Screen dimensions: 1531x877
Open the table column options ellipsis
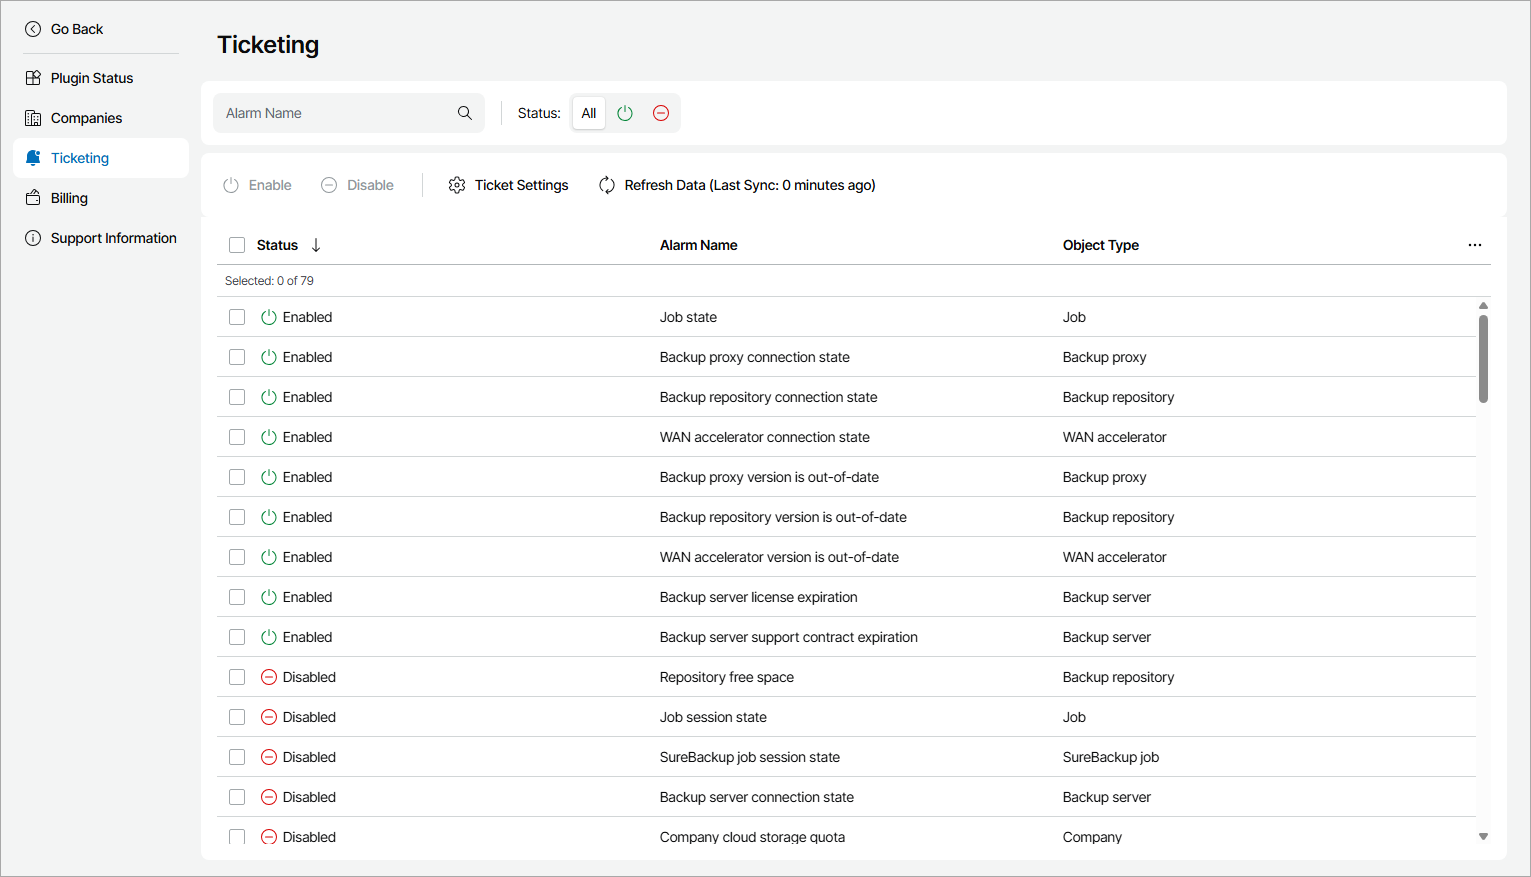1475,245
